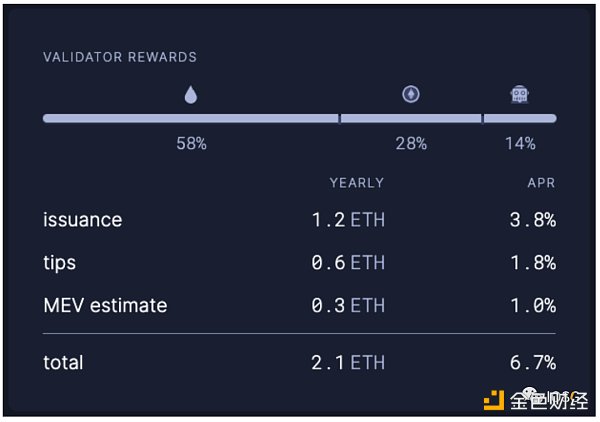
Task: Select the 28% tips bar segment
Action: 411,118
